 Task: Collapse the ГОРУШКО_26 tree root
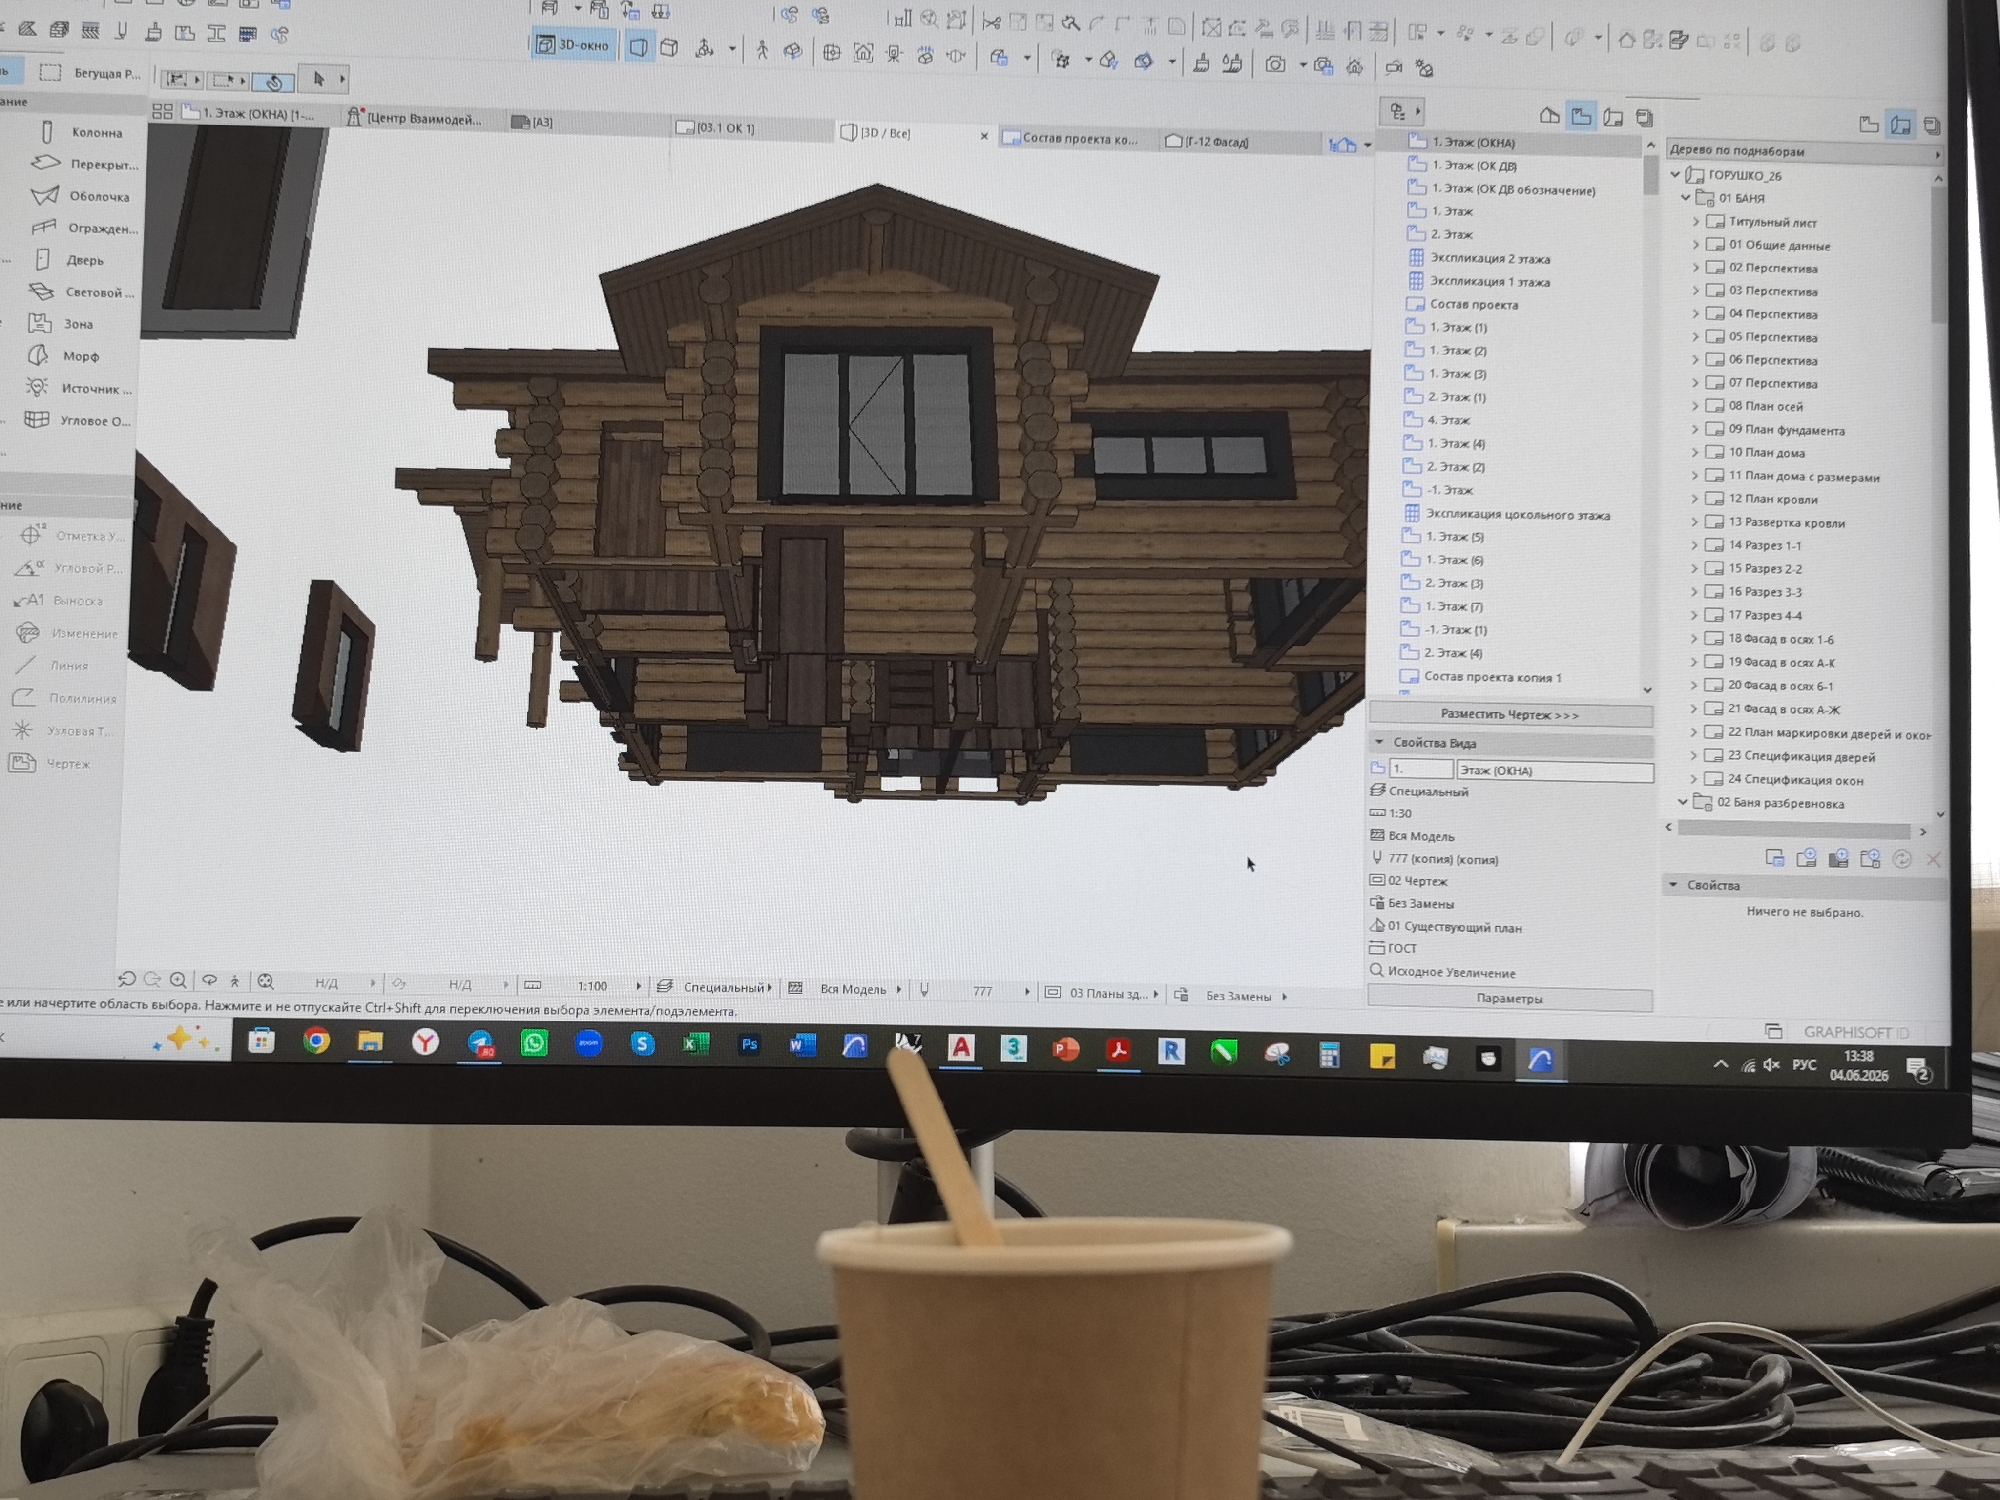coord(1676,174)
